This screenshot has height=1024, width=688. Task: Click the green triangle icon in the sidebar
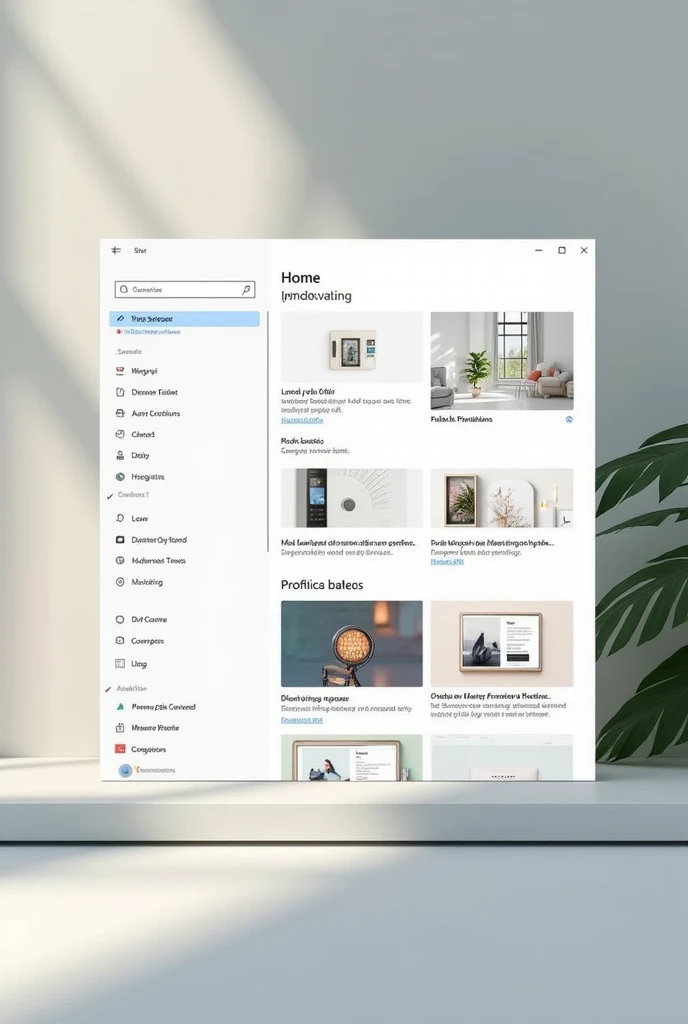tap(120, 707)
